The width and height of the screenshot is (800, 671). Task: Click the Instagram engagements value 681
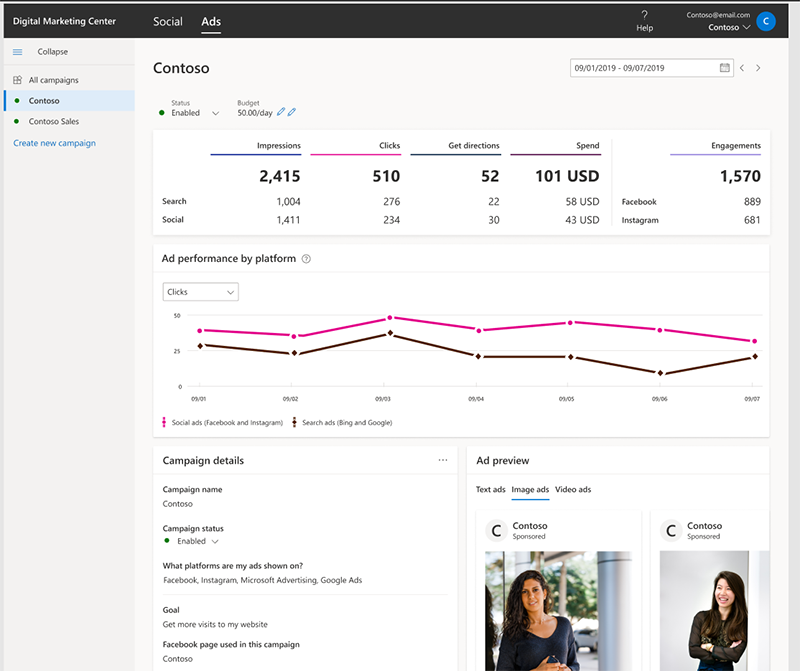click(752, 220)
